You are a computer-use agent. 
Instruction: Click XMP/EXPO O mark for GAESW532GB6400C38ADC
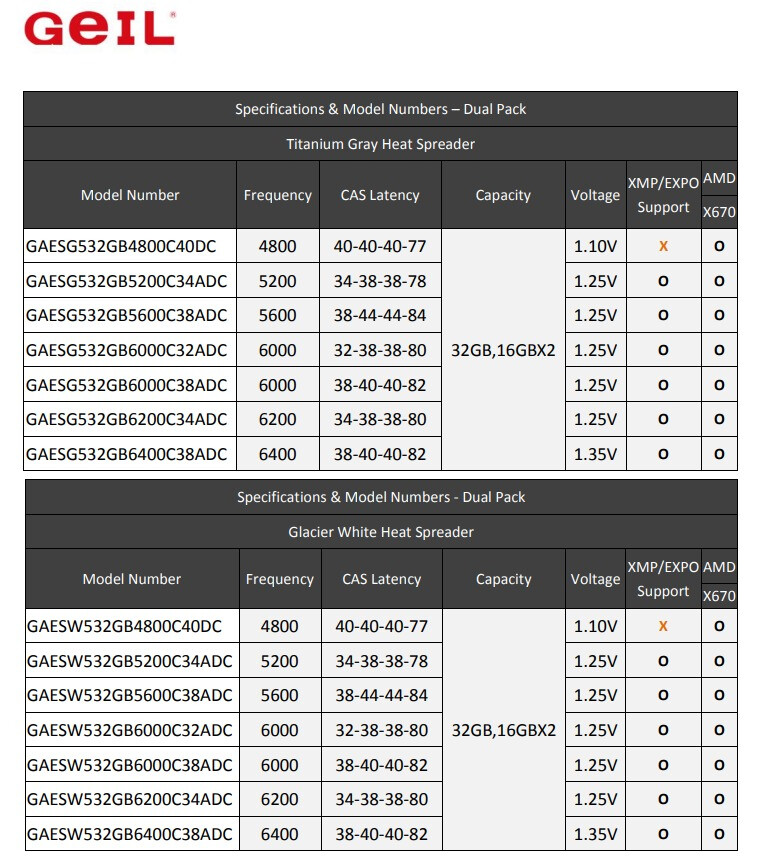[663, 834]
